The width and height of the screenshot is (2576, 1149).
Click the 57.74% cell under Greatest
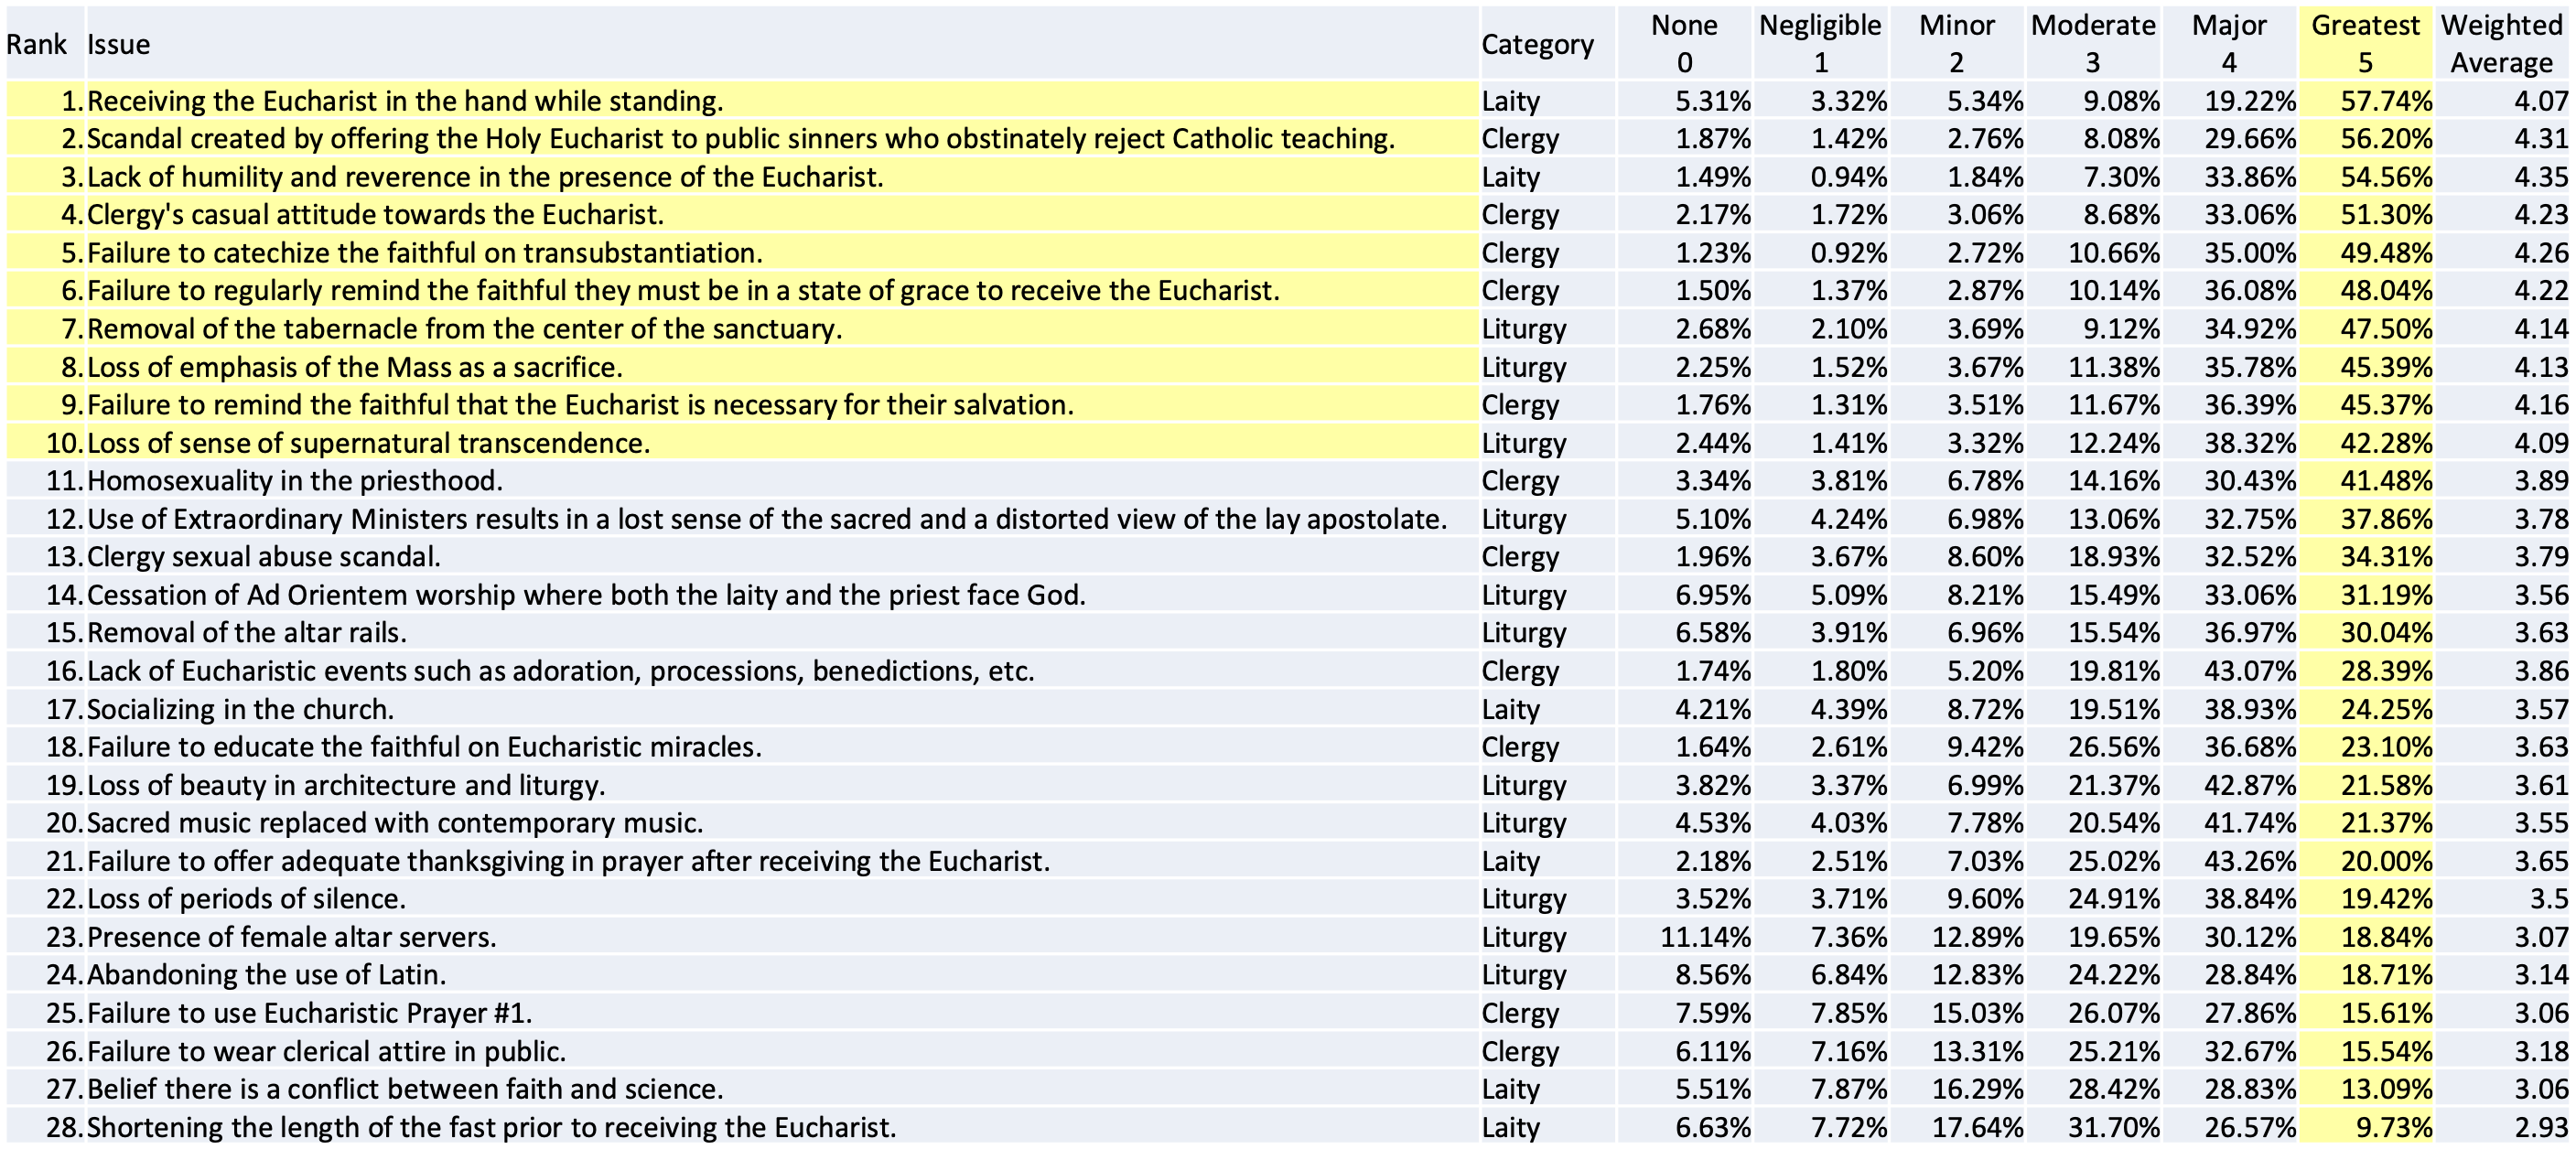click(2386, 101)
